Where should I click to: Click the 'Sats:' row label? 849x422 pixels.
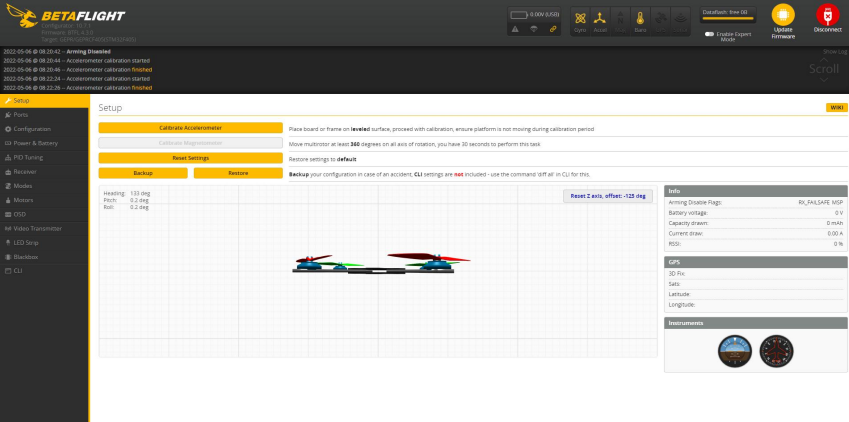point(675,284)
